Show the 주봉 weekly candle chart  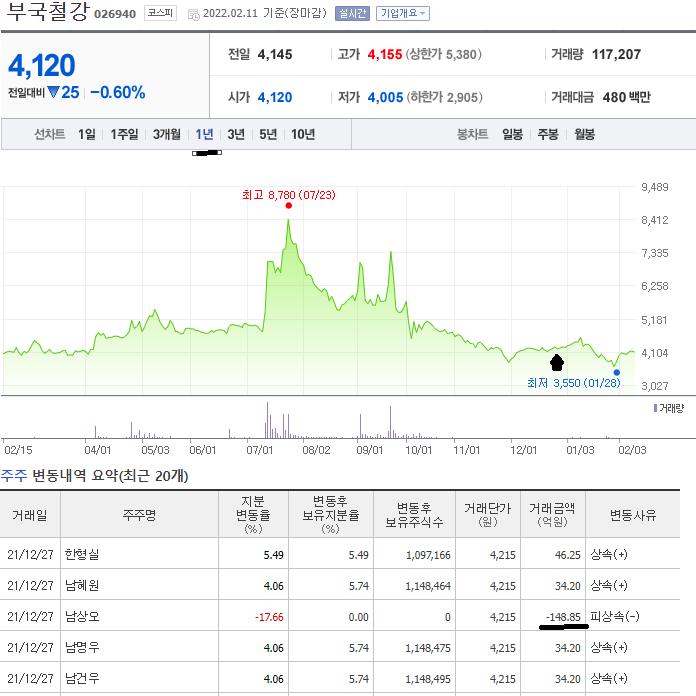coord(548,134)
